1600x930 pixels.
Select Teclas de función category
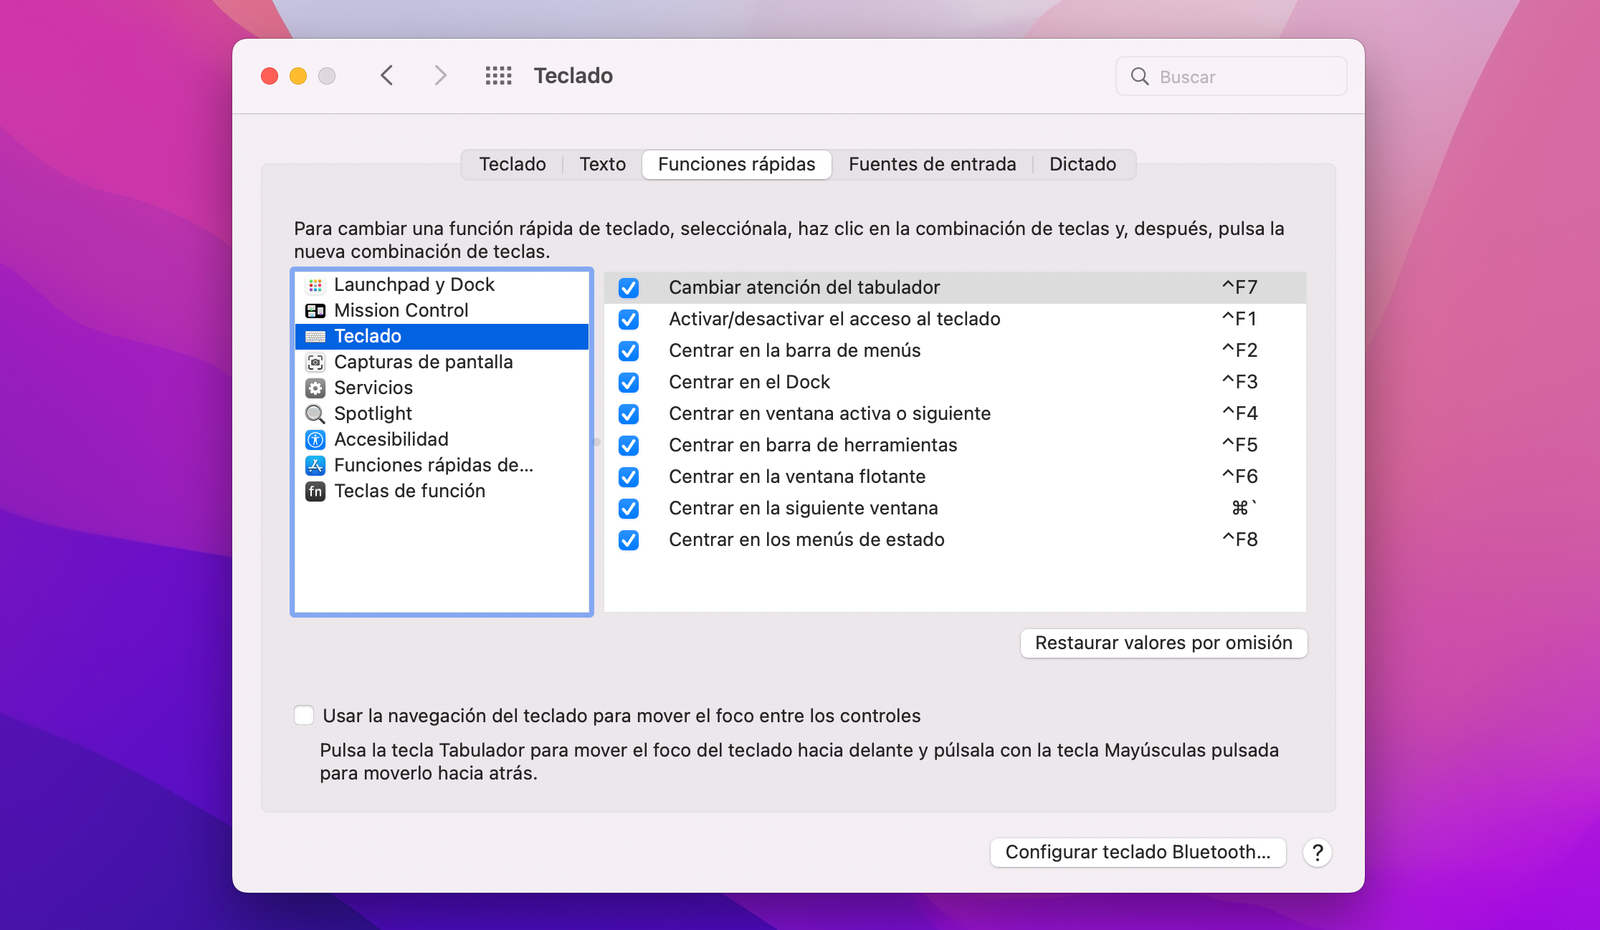click(x=442, y=491)
